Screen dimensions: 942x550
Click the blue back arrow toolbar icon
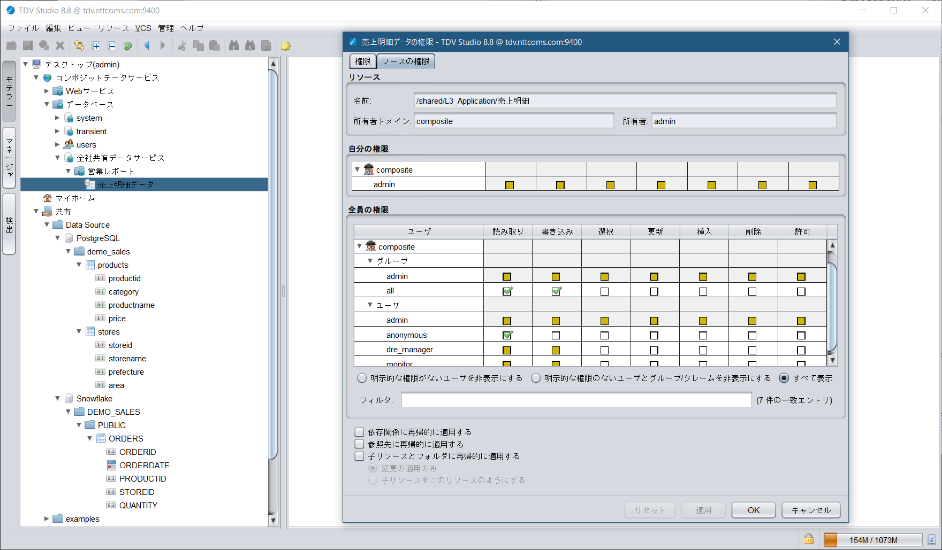(147, 46)
